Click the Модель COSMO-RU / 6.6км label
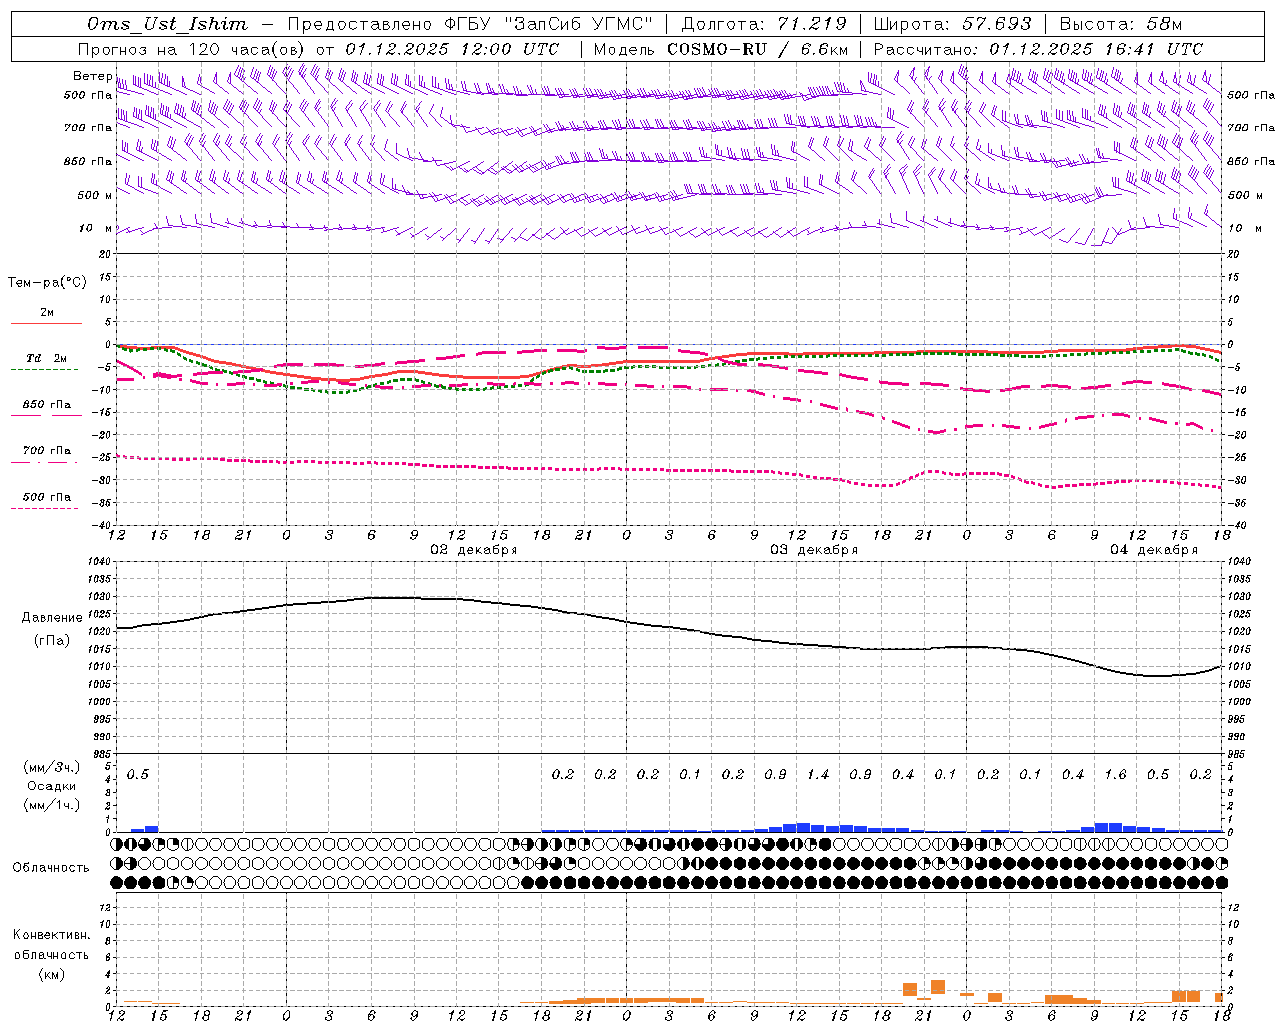The image size is (1280, 1024). [721, 49]
